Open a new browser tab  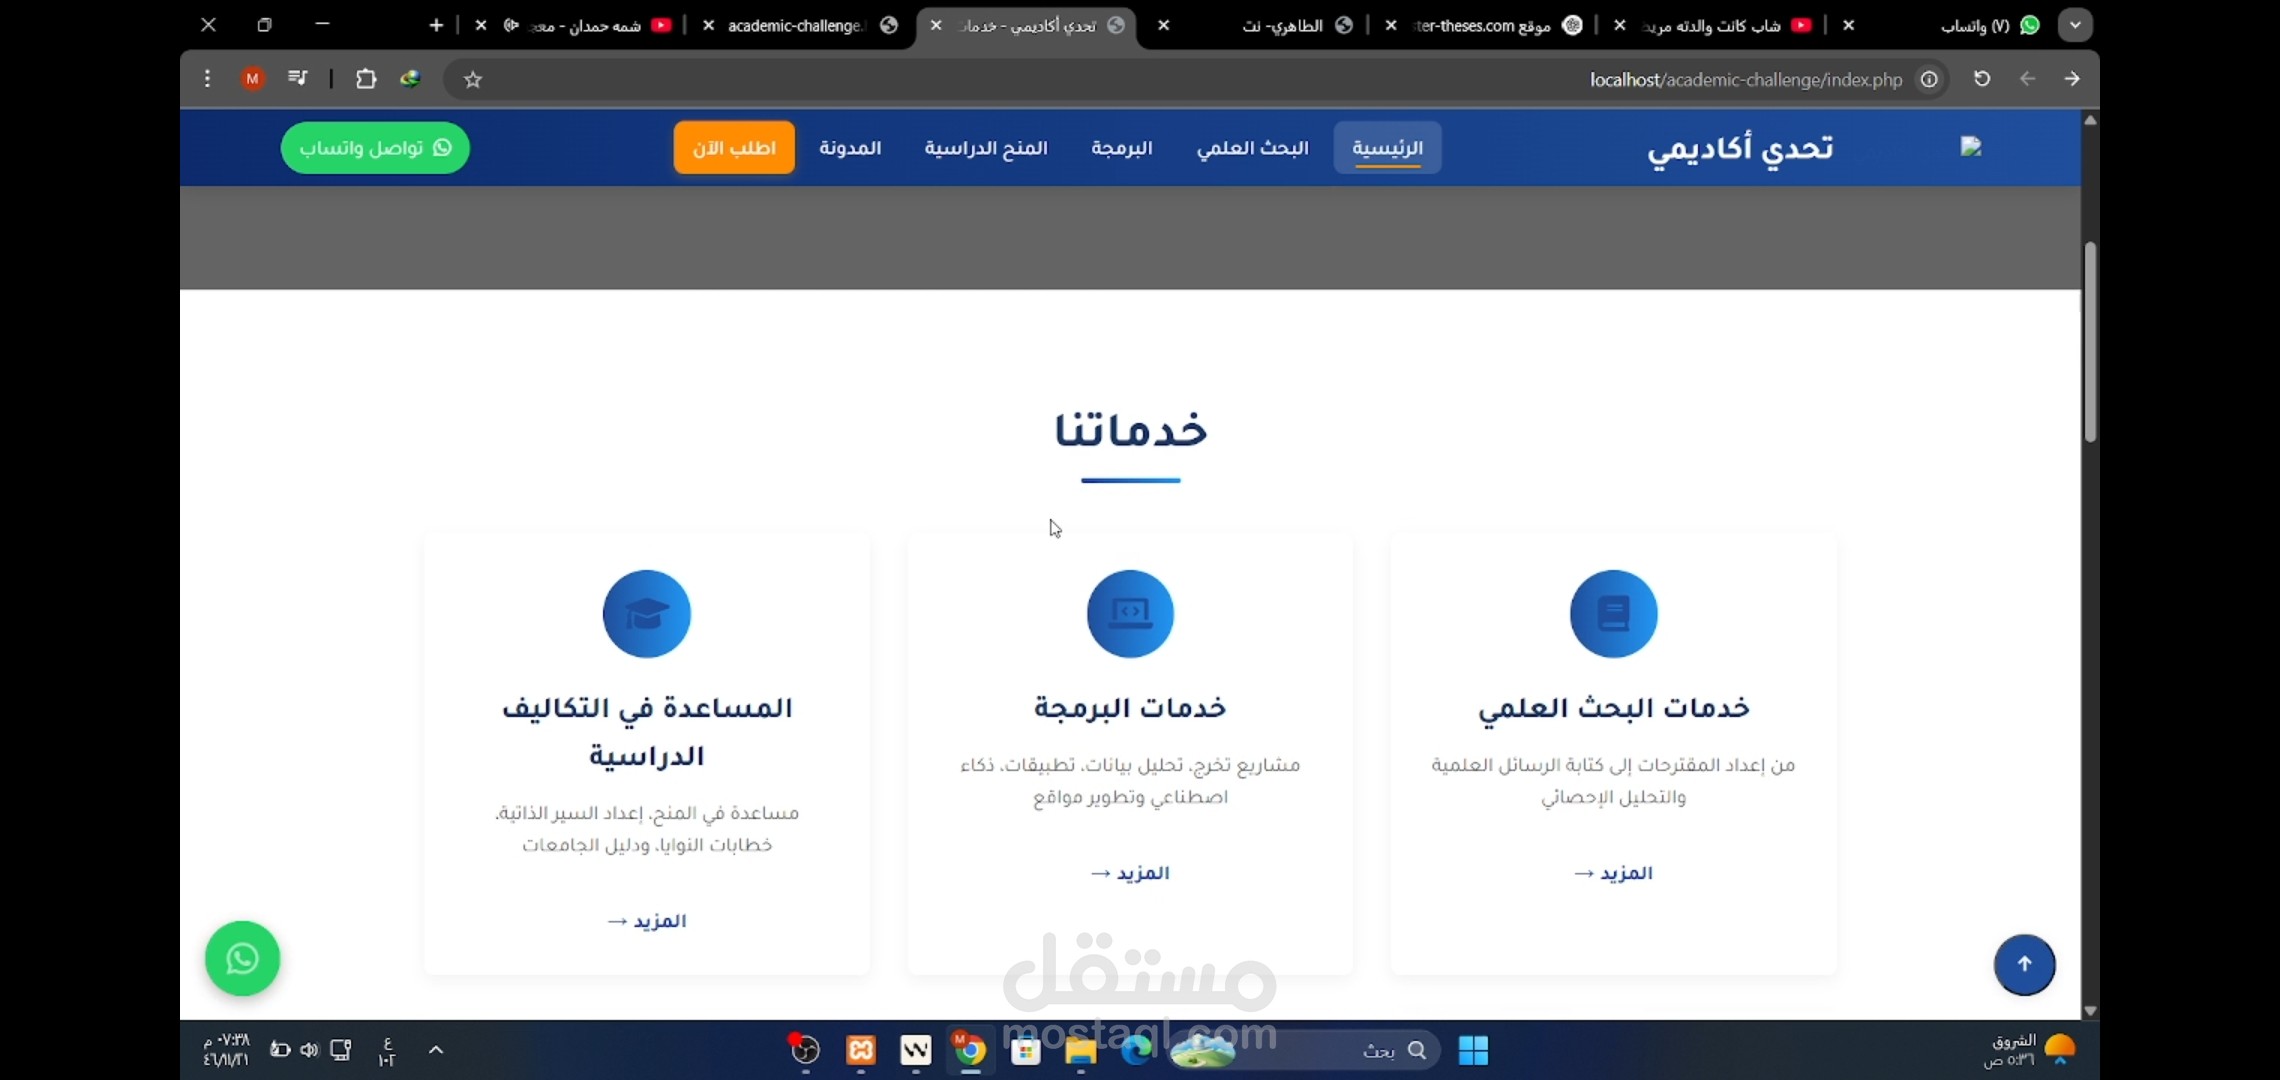pos(436,25)
